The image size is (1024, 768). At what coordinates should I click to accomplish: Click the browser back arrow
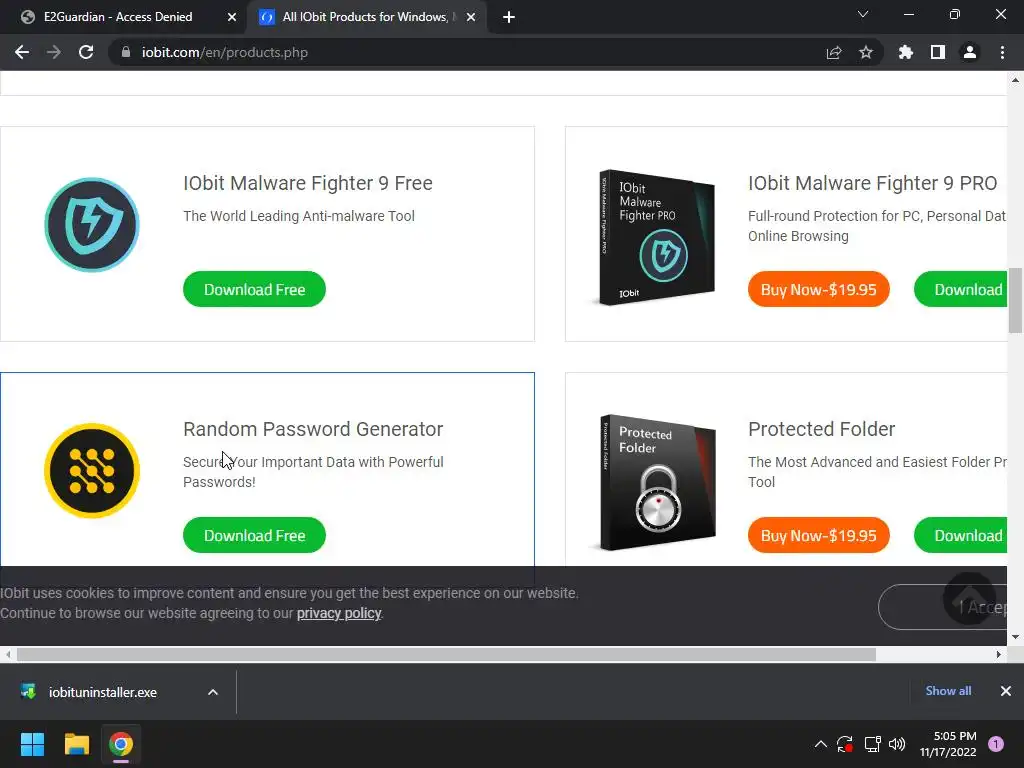coord(22,52)
